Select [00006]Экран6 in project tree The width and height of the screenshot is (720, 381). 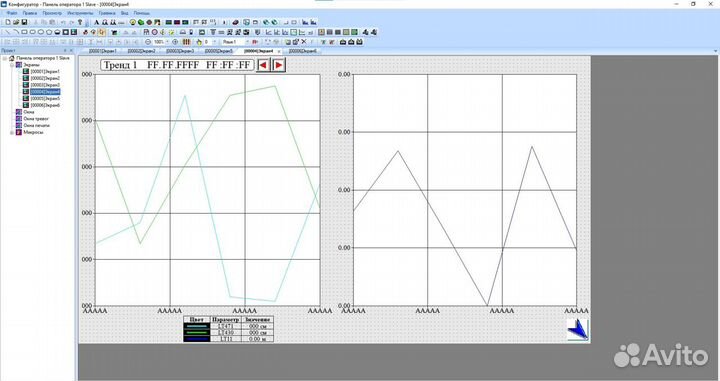pos(45,105)
